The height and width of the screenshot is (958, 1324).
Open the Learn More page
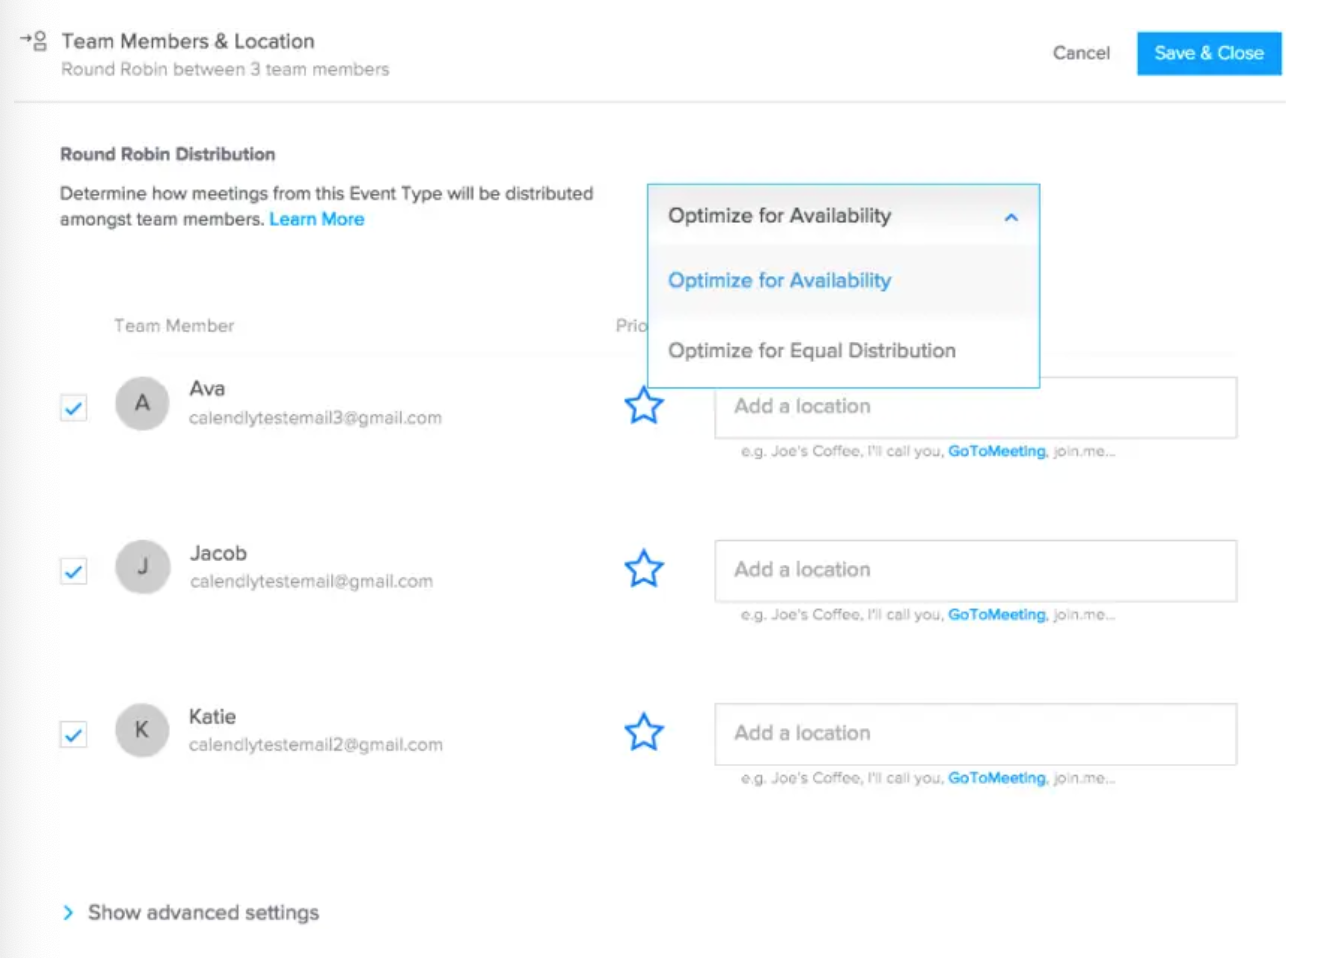(317, 219)
